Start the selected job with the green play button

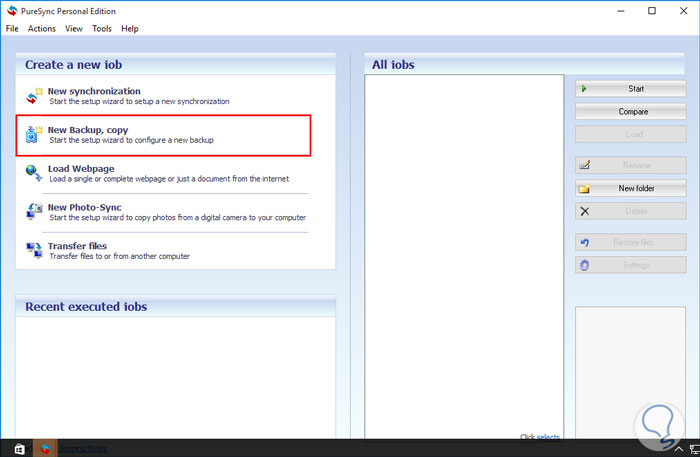(630, 89)
